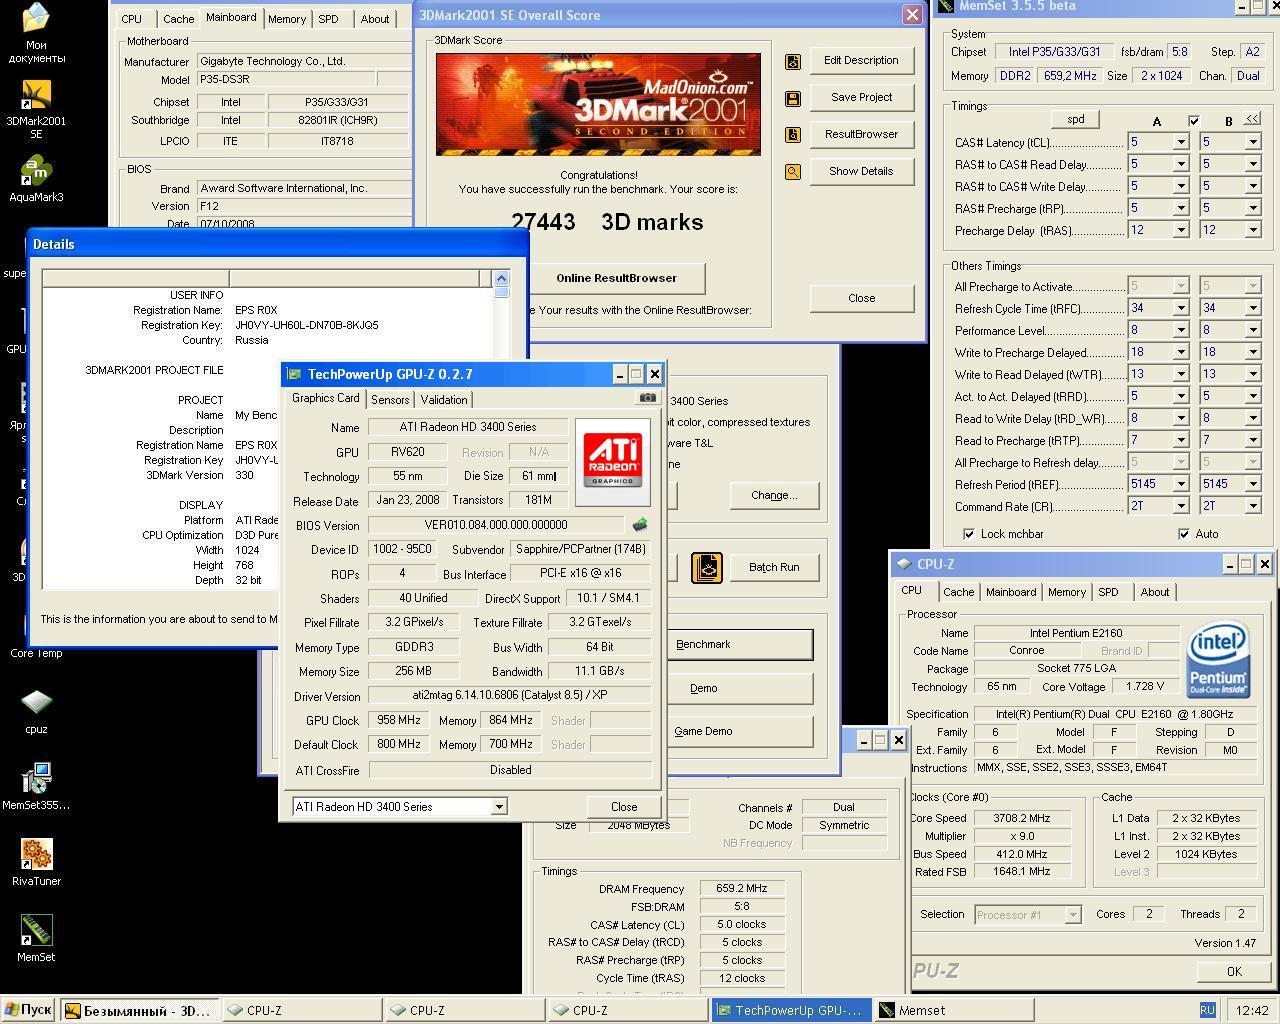Open About tab in background CPU-Z window
The height and width of the screenshot is (1024, 1280).
coord(375,19)
